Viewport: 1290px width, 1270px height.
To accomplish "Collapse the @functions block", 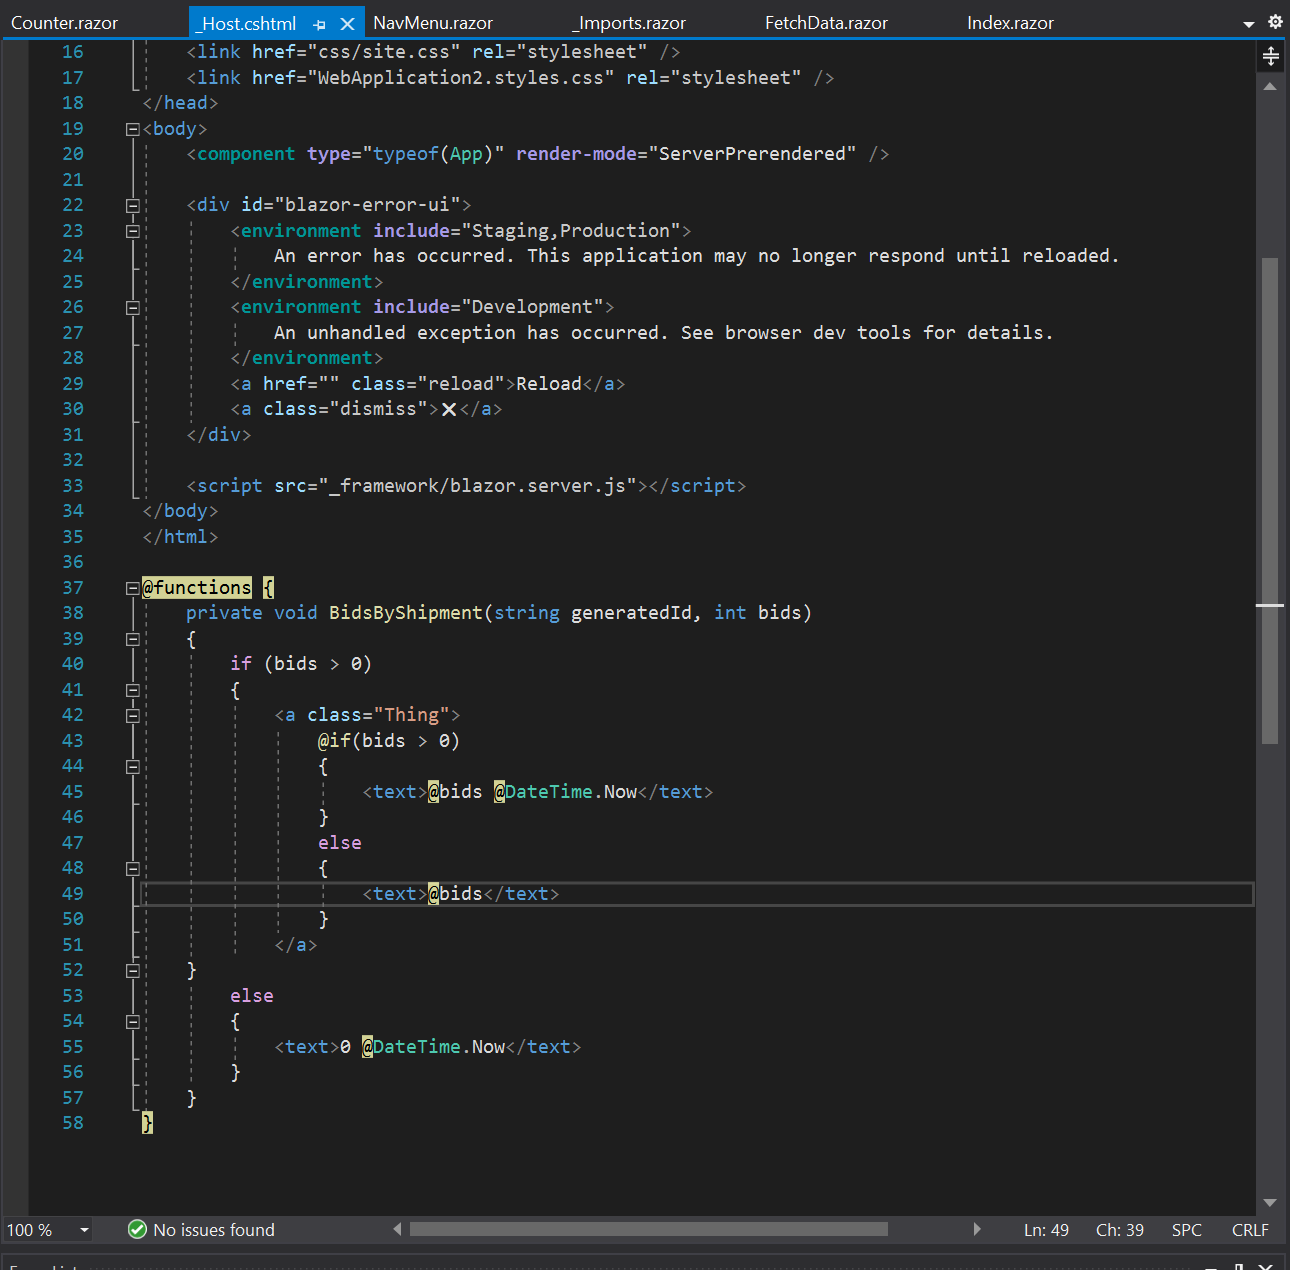I will click(x=133, y=587).
